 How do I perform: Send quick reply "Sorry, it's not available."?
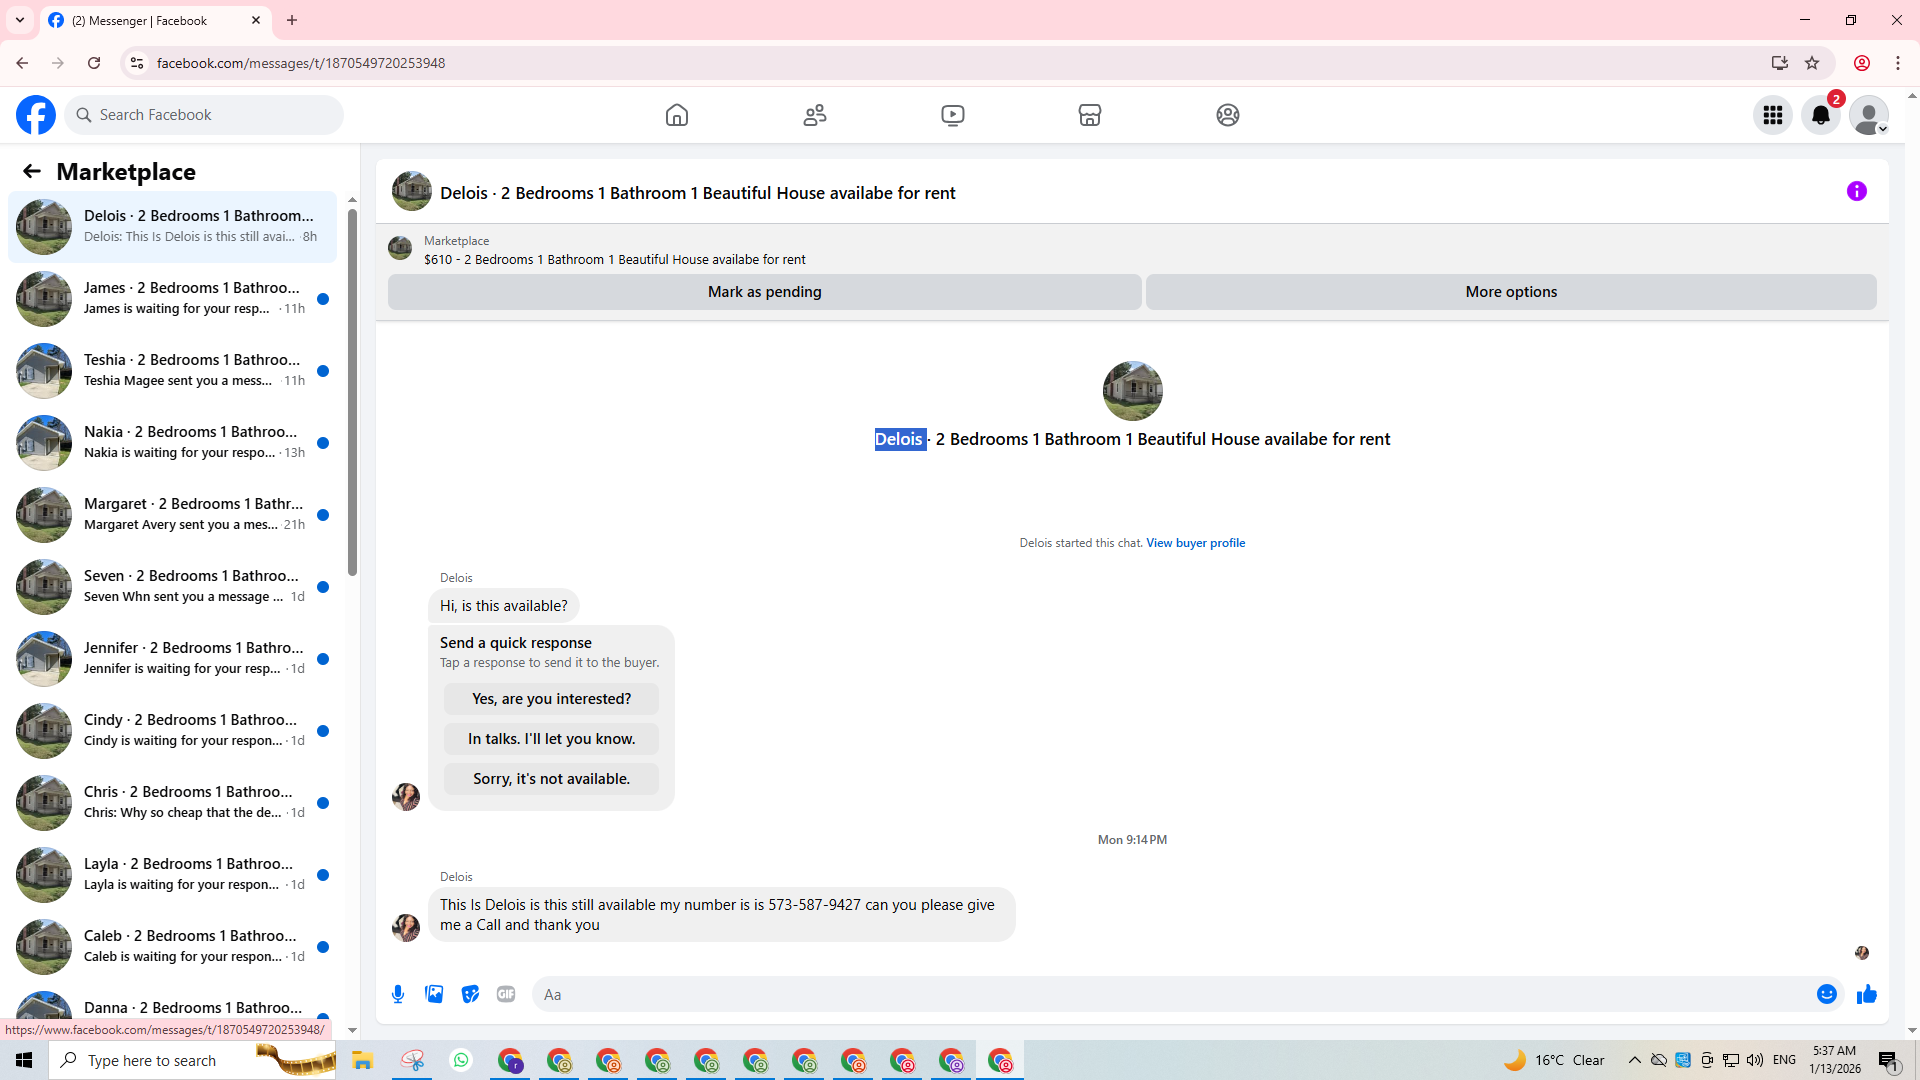click(x=551, y=779)
